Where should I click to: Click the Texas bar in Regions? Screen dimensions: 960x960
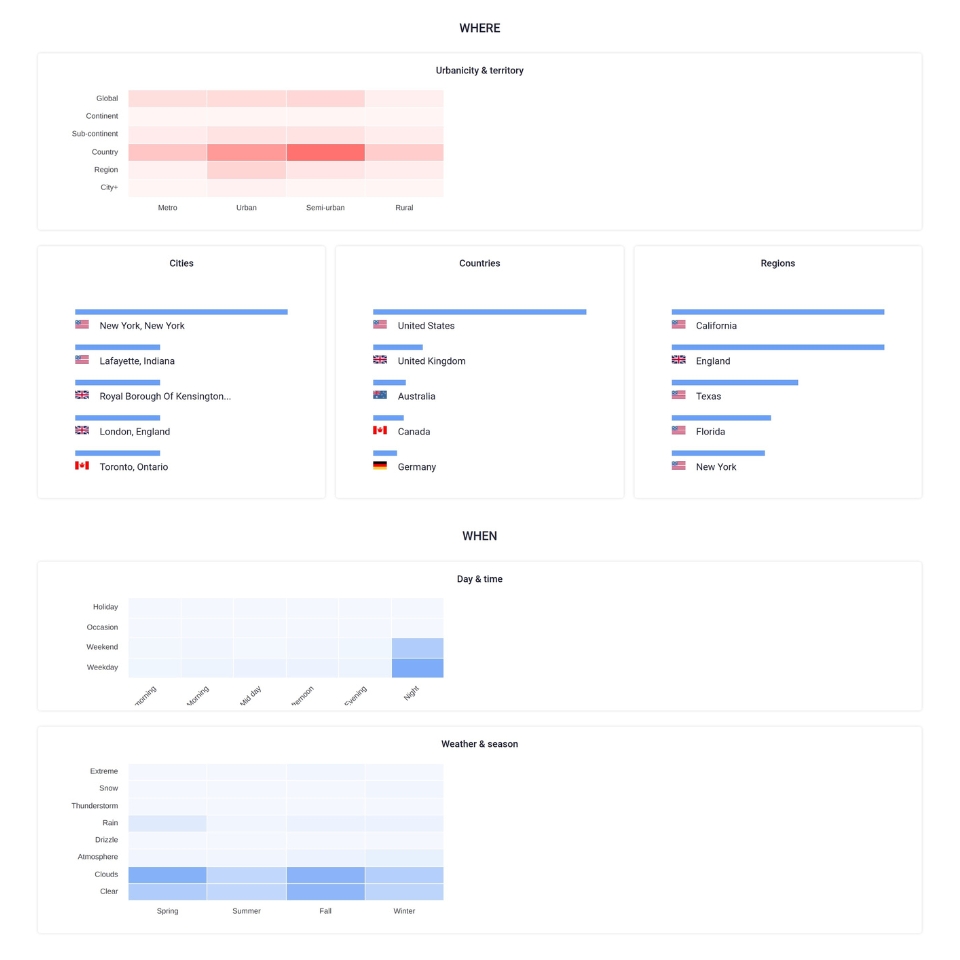coord(734,383)
